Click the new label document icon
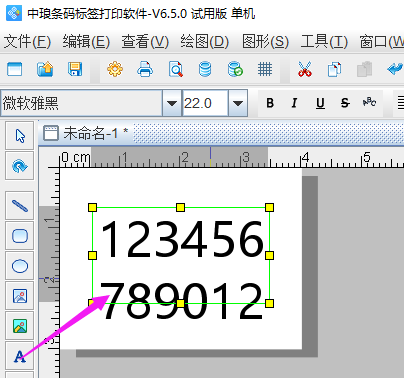404x378 pixels. point(14,70)
